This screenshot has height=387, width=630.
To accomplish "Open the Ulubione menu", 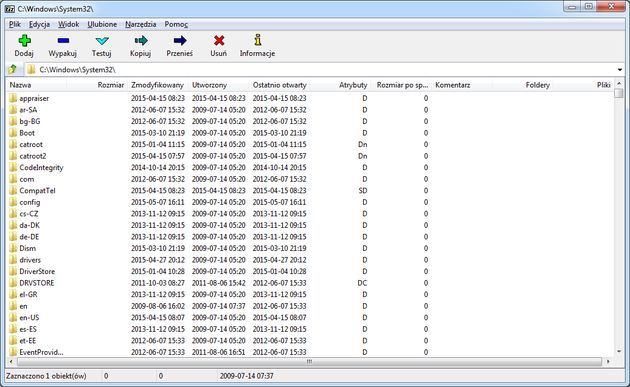I will (102, 25).
